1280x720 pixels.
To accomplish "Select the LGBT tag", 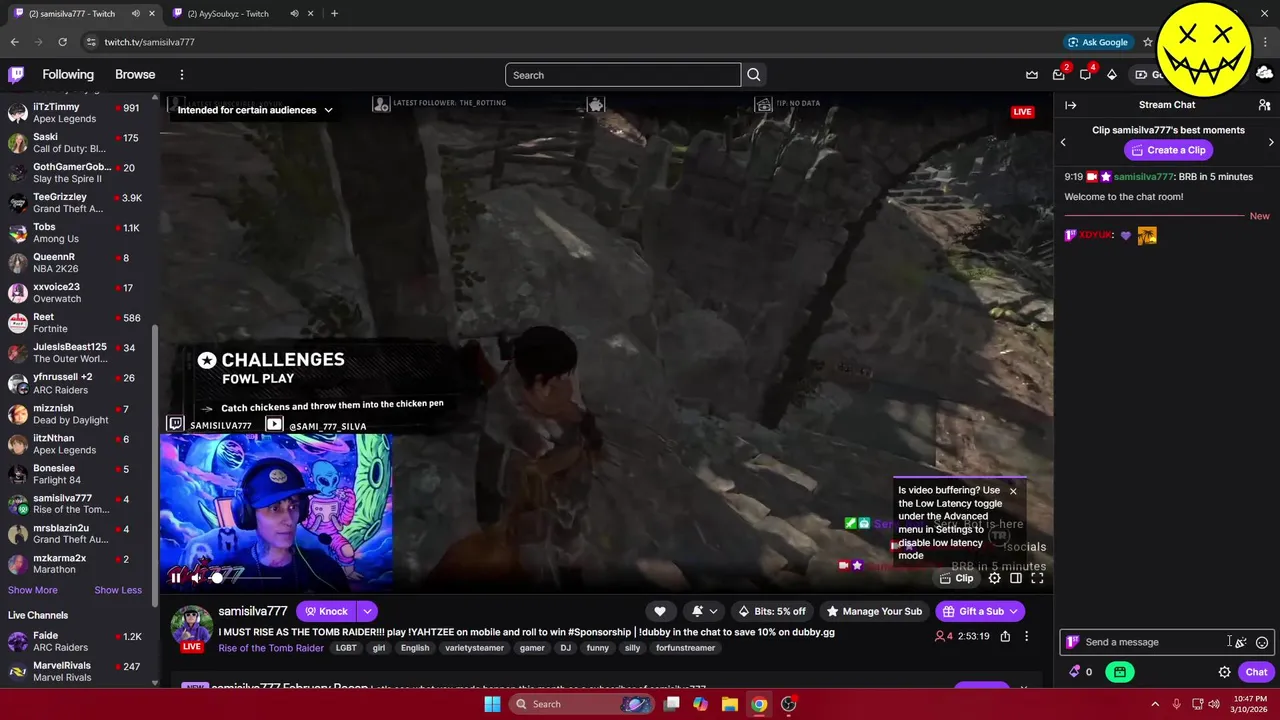I will (x=346, y=648).
